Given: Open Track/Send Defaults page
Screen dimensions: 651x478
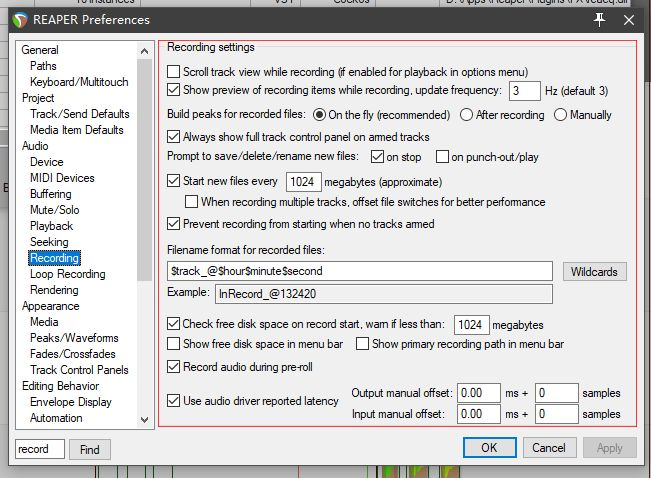Looking at the screenshot, I should pyautogui.click(x=80, y=114).
